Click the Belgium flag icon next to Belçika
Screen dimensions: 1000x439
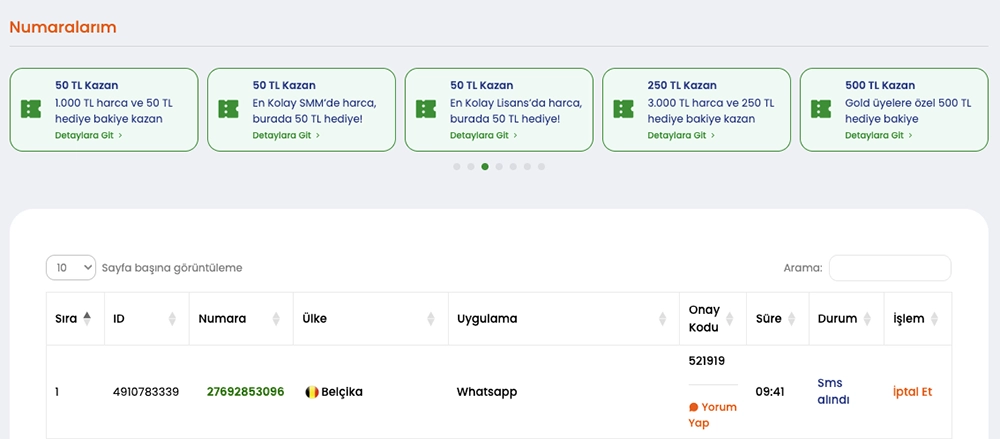coord(311,392)
